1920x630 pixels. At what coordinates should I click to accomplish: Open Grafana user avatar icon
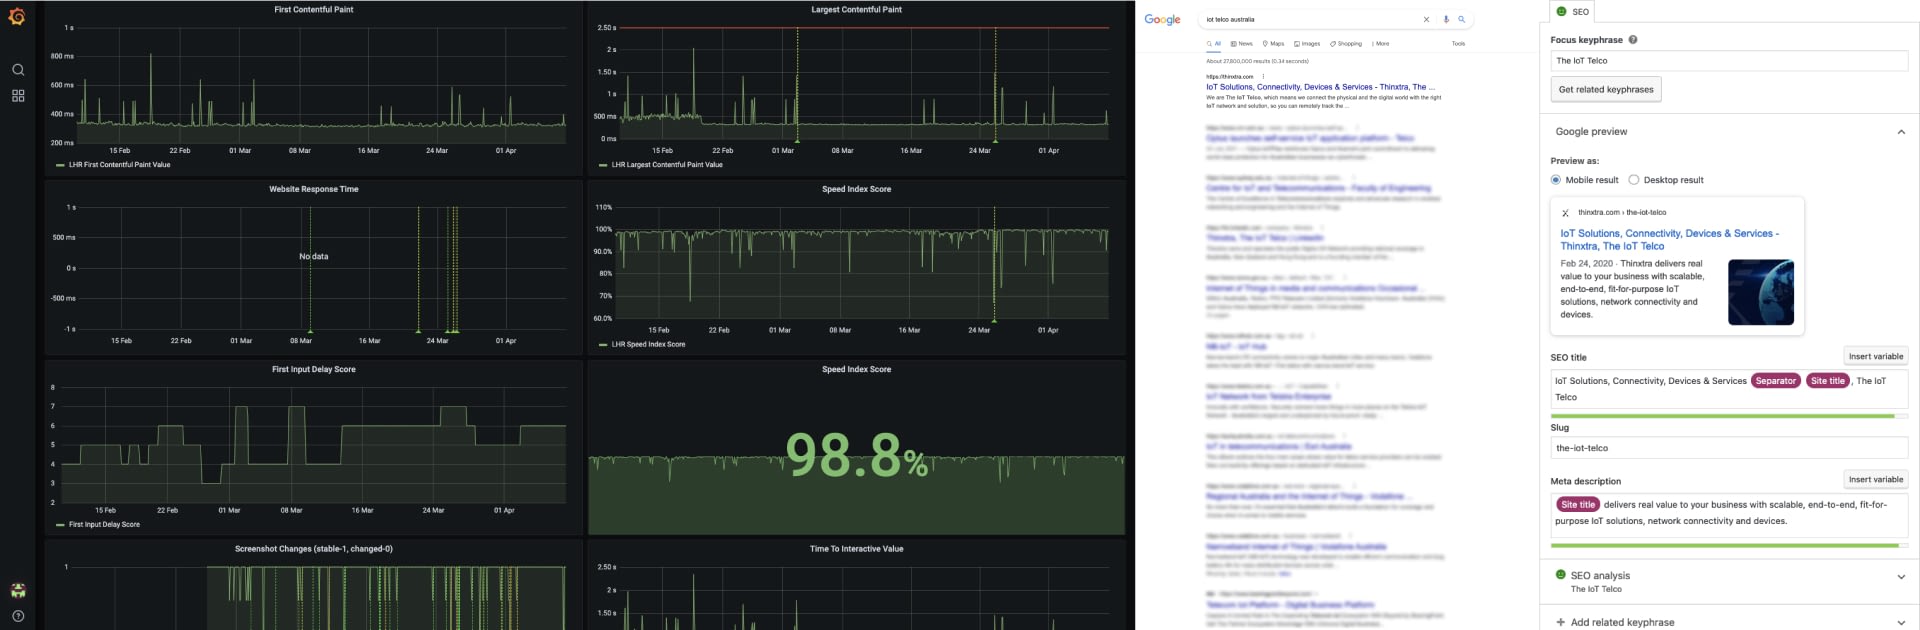pyautogui.click(x=18, y=591)
